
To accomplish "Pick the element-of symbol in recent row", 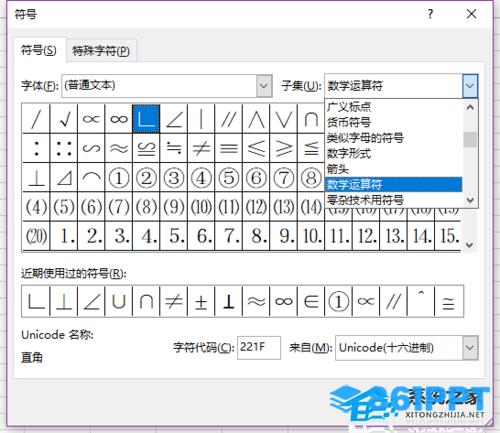I will [x=311, y=301].
